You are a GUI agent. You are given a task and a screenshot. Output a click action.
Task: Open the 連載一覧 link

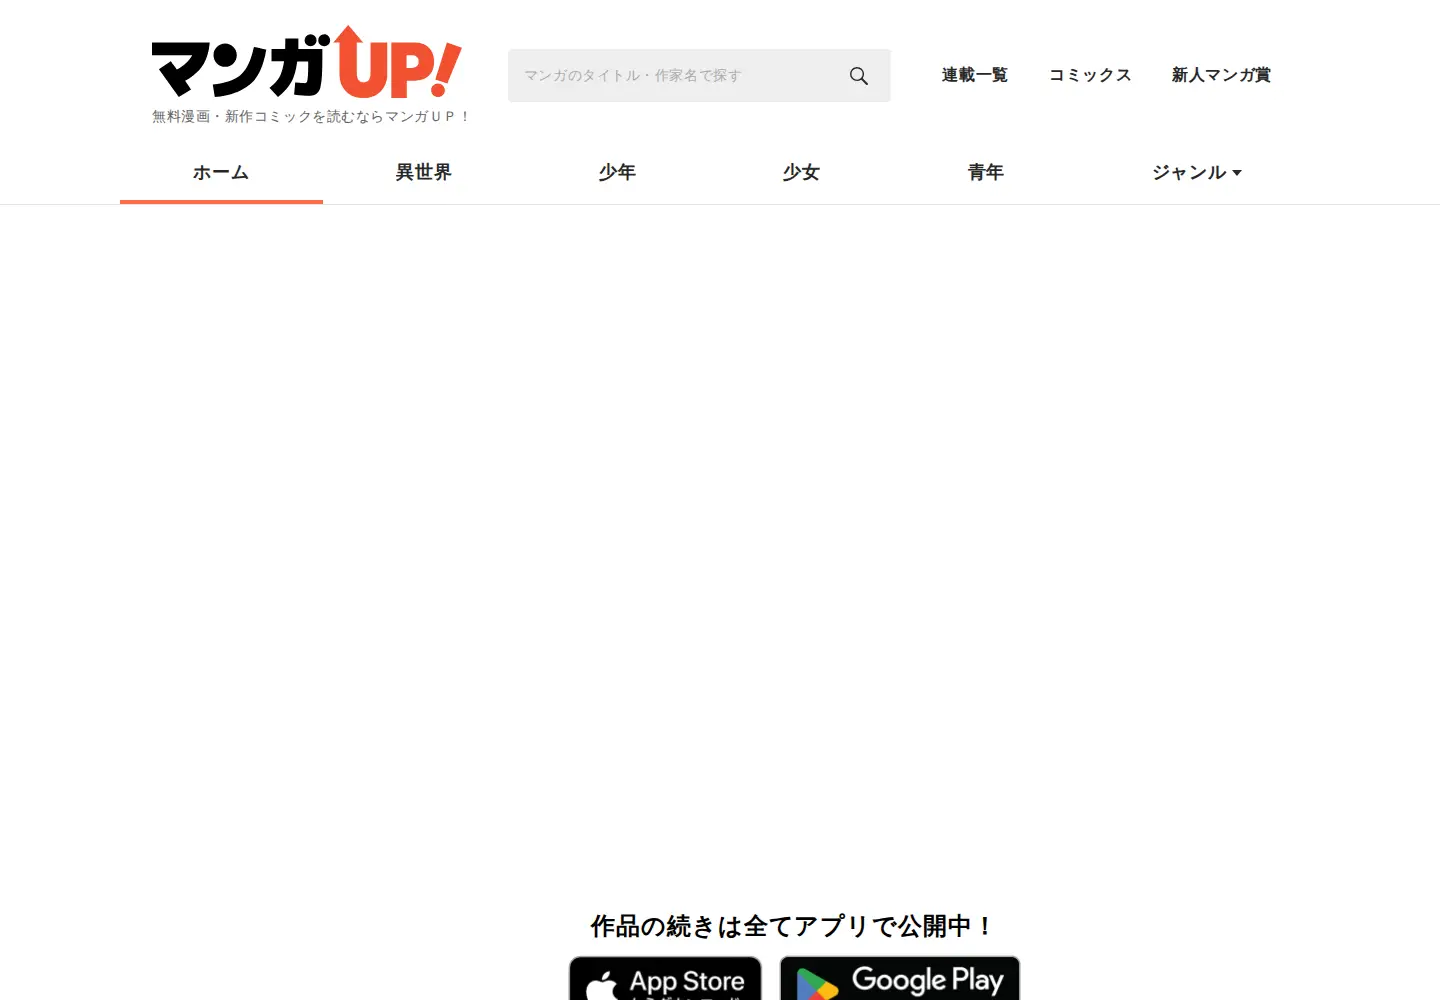click(x=974, y=75)
